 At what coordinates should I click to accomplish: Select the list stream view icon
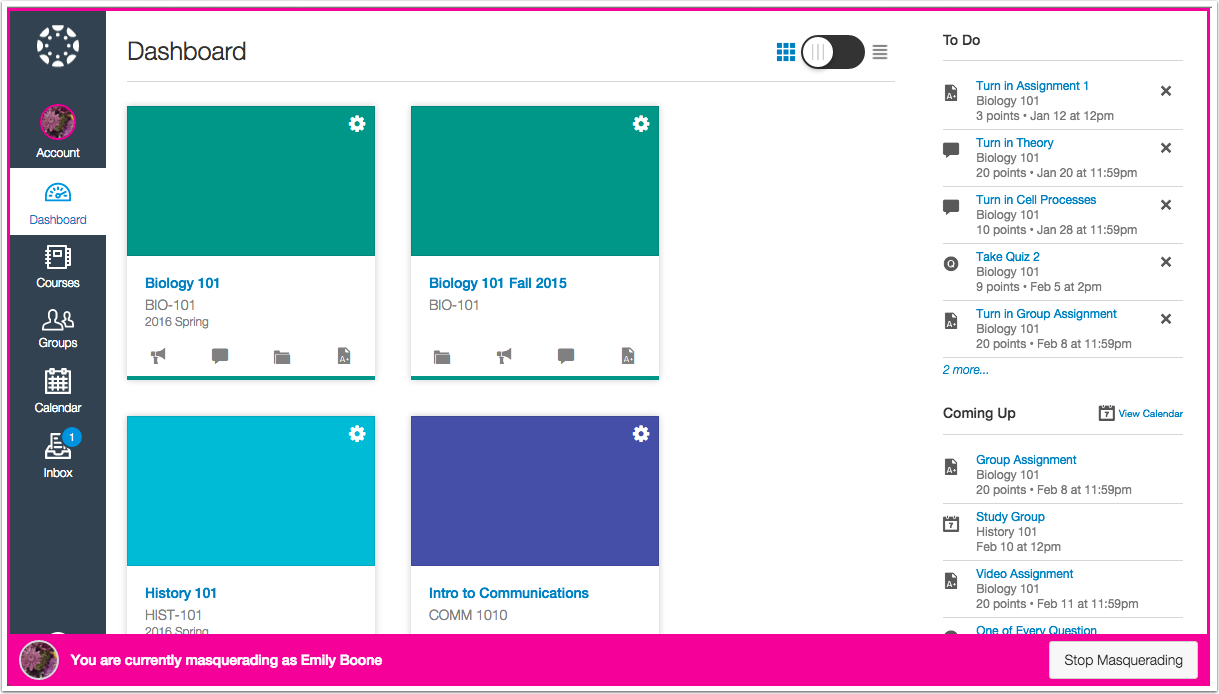880,52
